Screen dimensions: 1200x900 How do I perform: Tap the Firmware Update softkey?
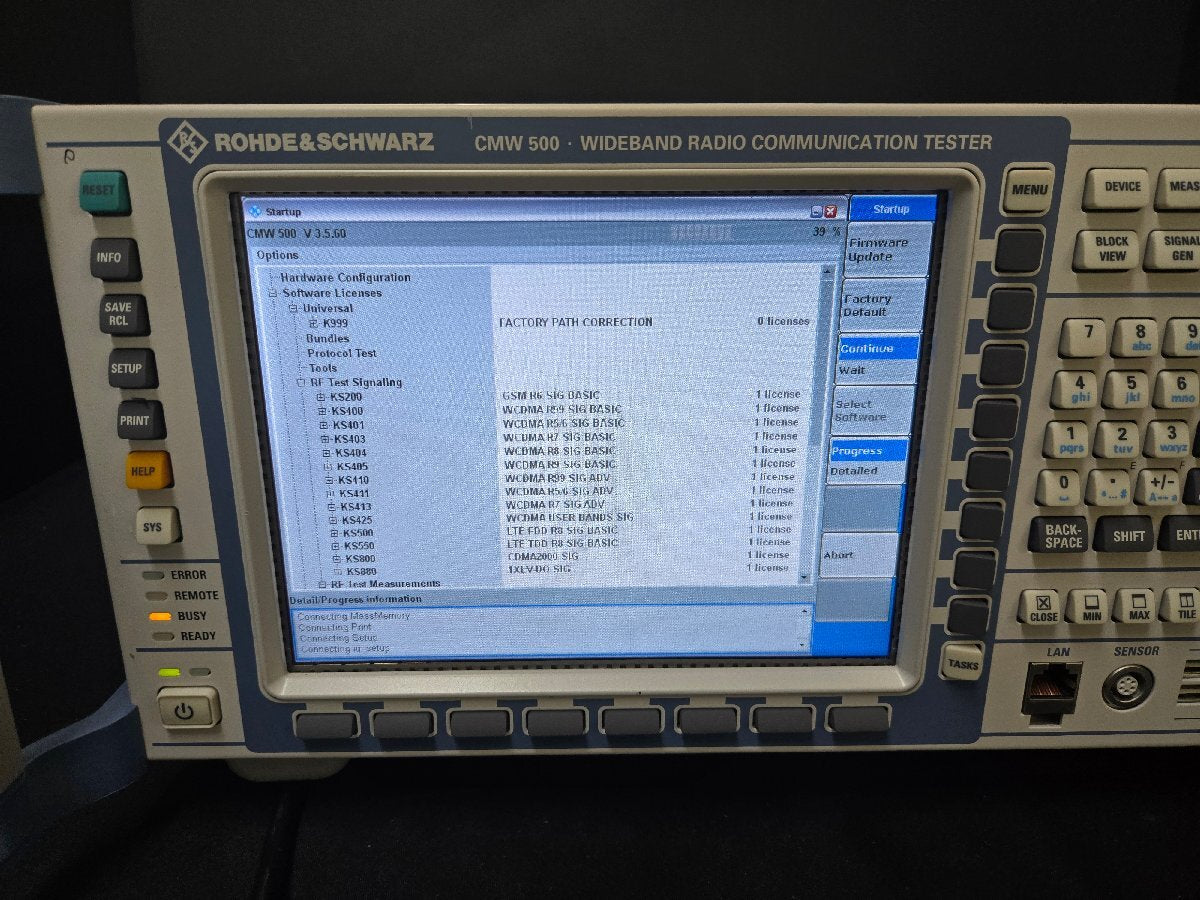(x=890, y=249)
